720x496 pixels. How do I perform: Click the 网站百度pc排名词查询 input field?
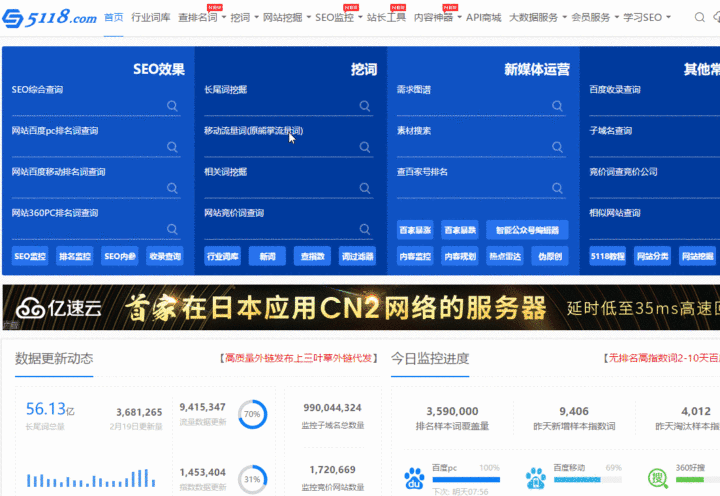pyautogui.click(x=88, y=146)
